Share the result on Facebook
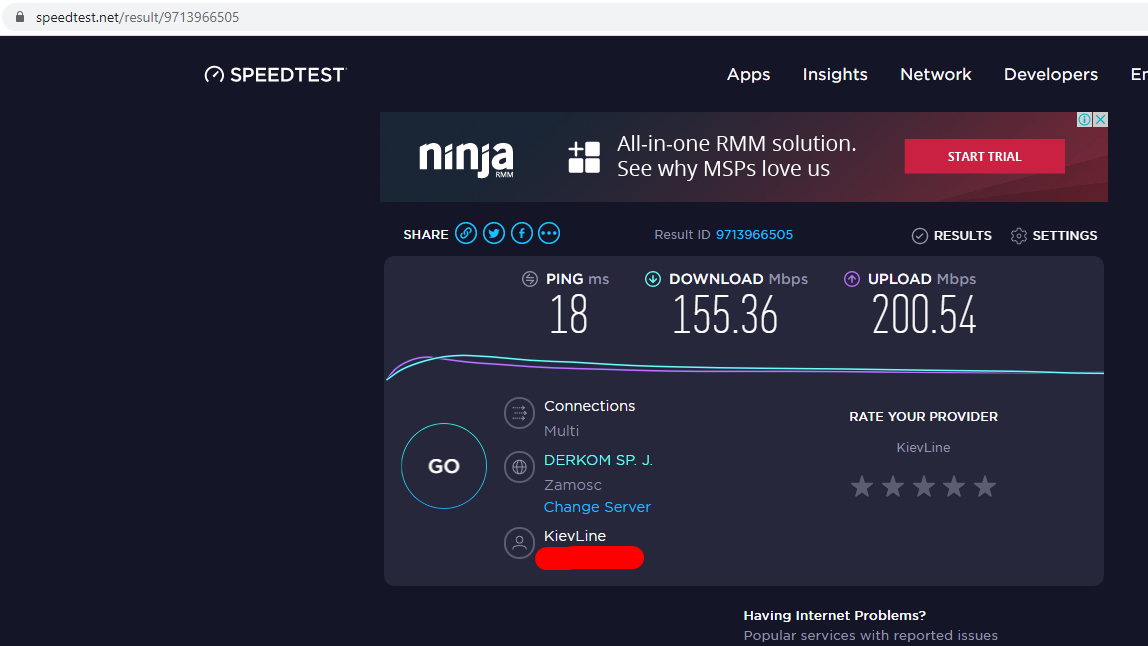The height and width of the screenshot is (646, 1148). [x=521, y=234]
